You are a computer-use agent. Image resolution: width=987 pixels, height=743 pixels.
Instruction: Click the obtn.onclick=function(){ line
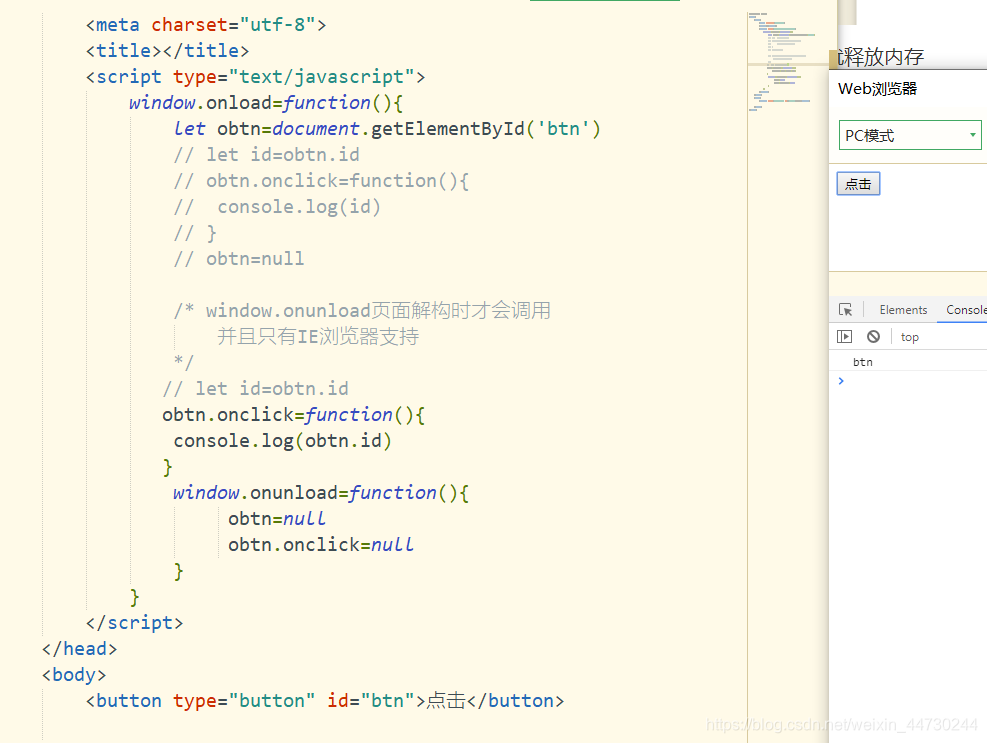coord(294,415)
